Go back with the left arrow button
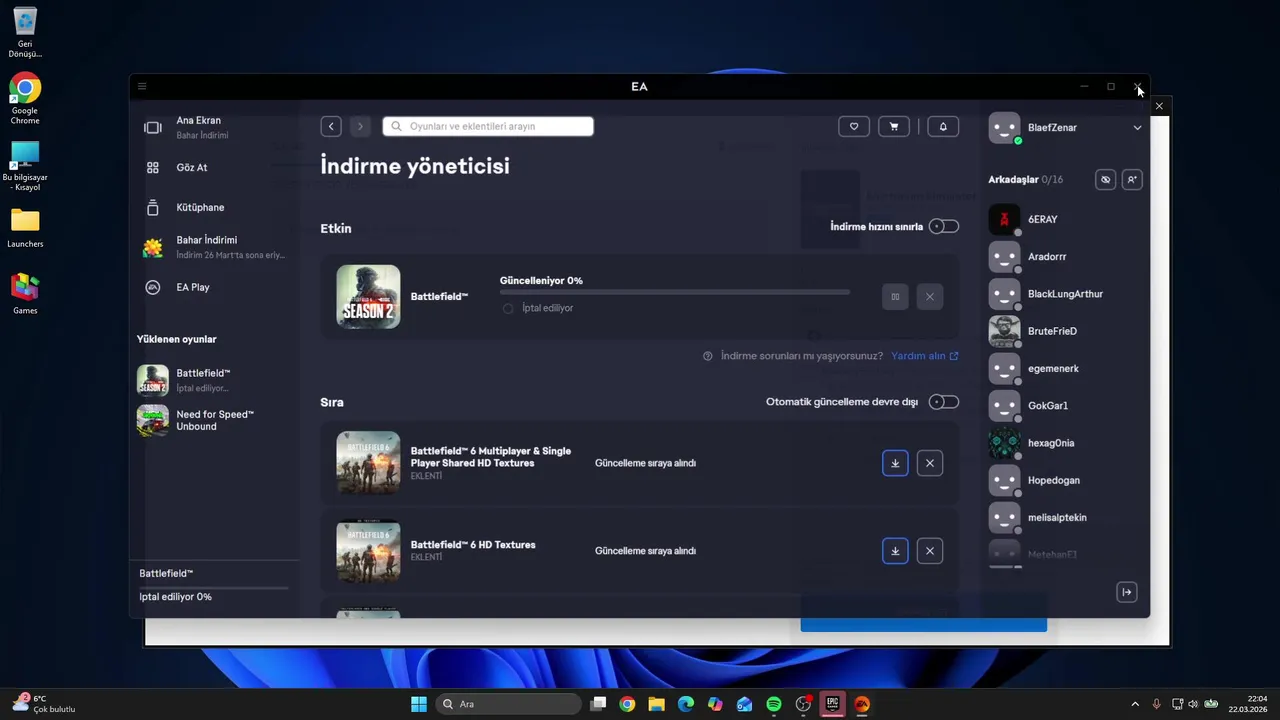This screenshot has width=1280, height=720. pyautogui.click(x=331, y=126)
